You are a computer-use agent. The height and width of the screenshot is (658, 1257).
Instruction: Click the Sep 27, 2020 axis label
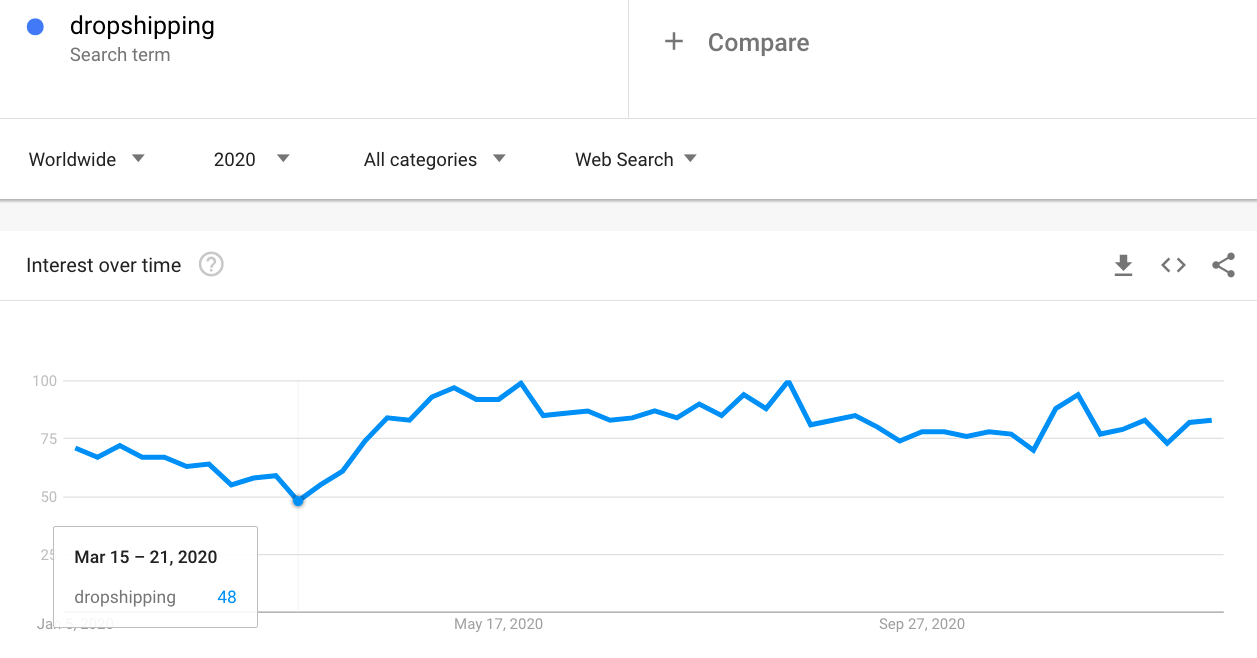point(922,624)
